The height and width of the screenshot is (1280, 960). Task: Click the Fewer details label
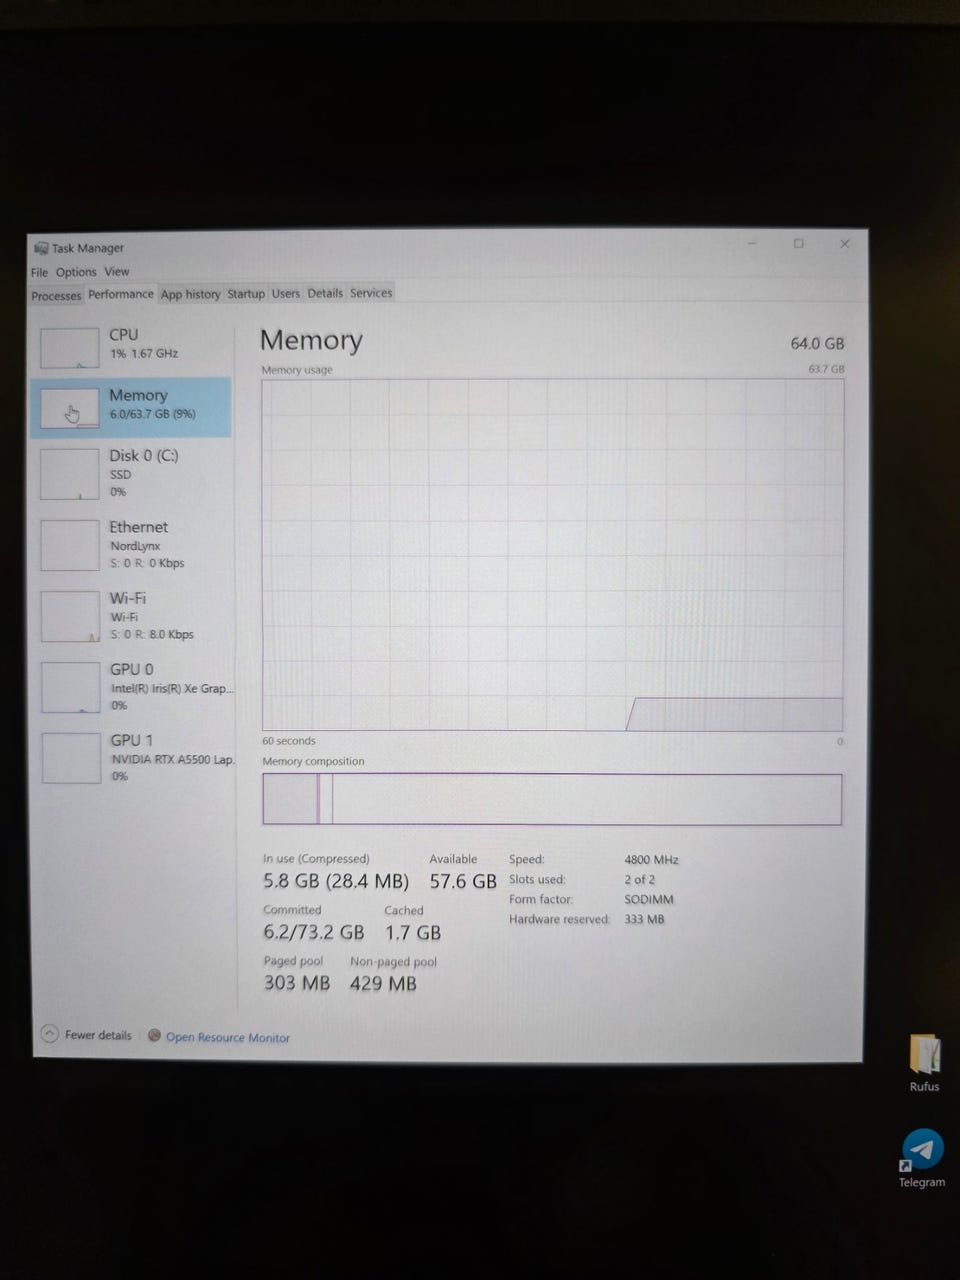click(98, 1035)
